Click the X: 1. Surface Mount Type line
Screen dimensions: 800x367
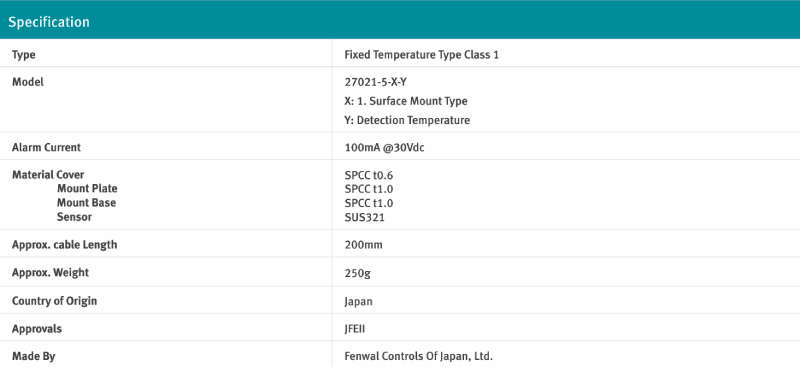pyautogui.click(x=406, y=101)
